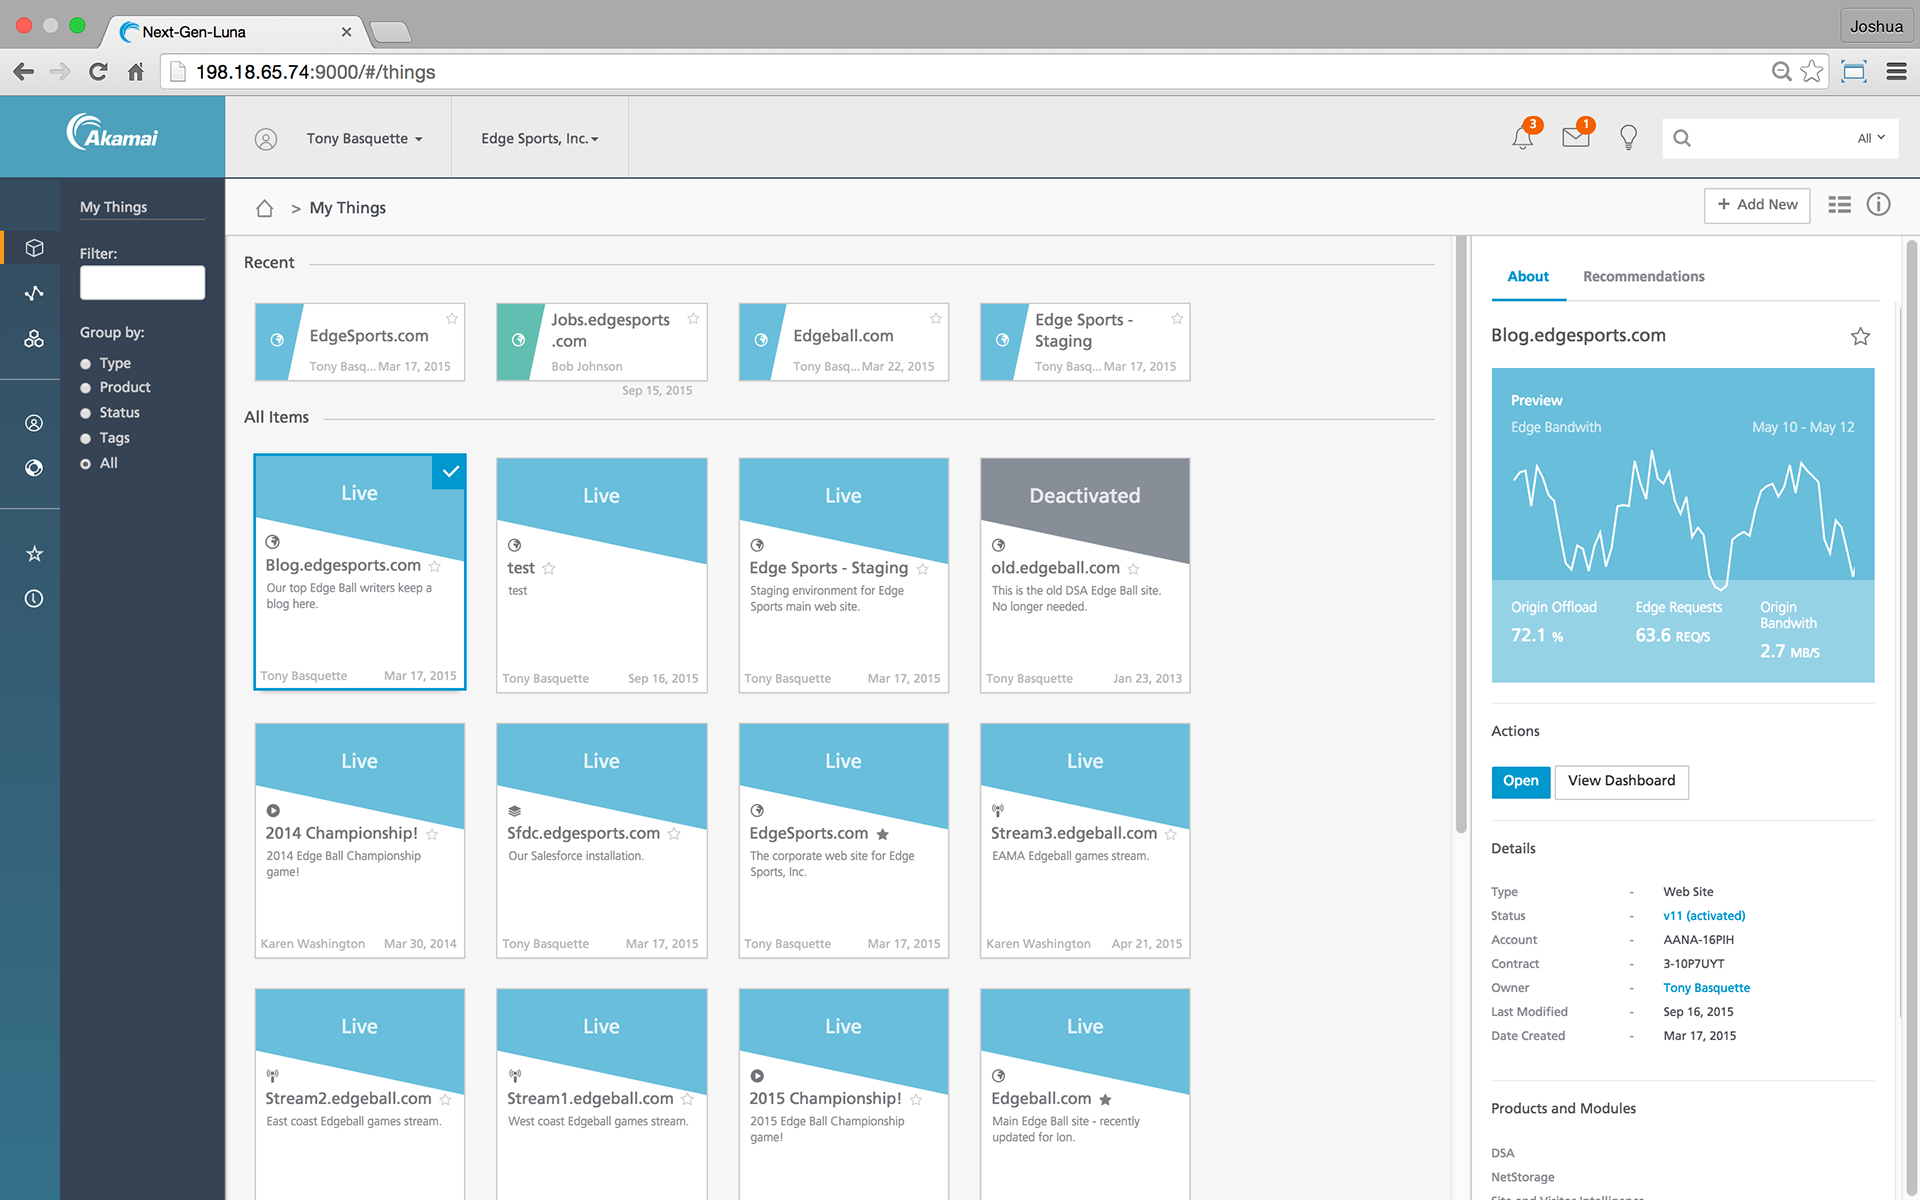Toggle favorite star on recent EdgeSports.com card
1920x1200 pixels.
452,318
